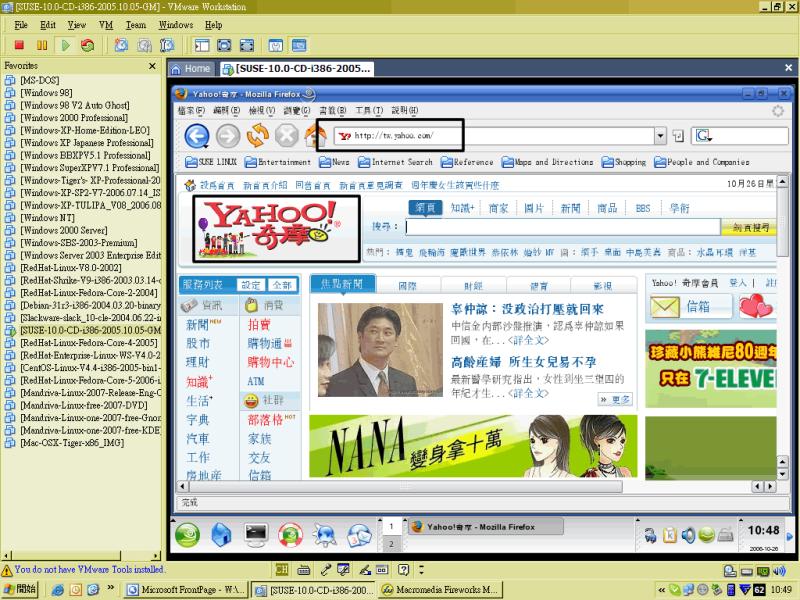
Task: Close the Favorites panel
Action: click(x=152, y=66)
